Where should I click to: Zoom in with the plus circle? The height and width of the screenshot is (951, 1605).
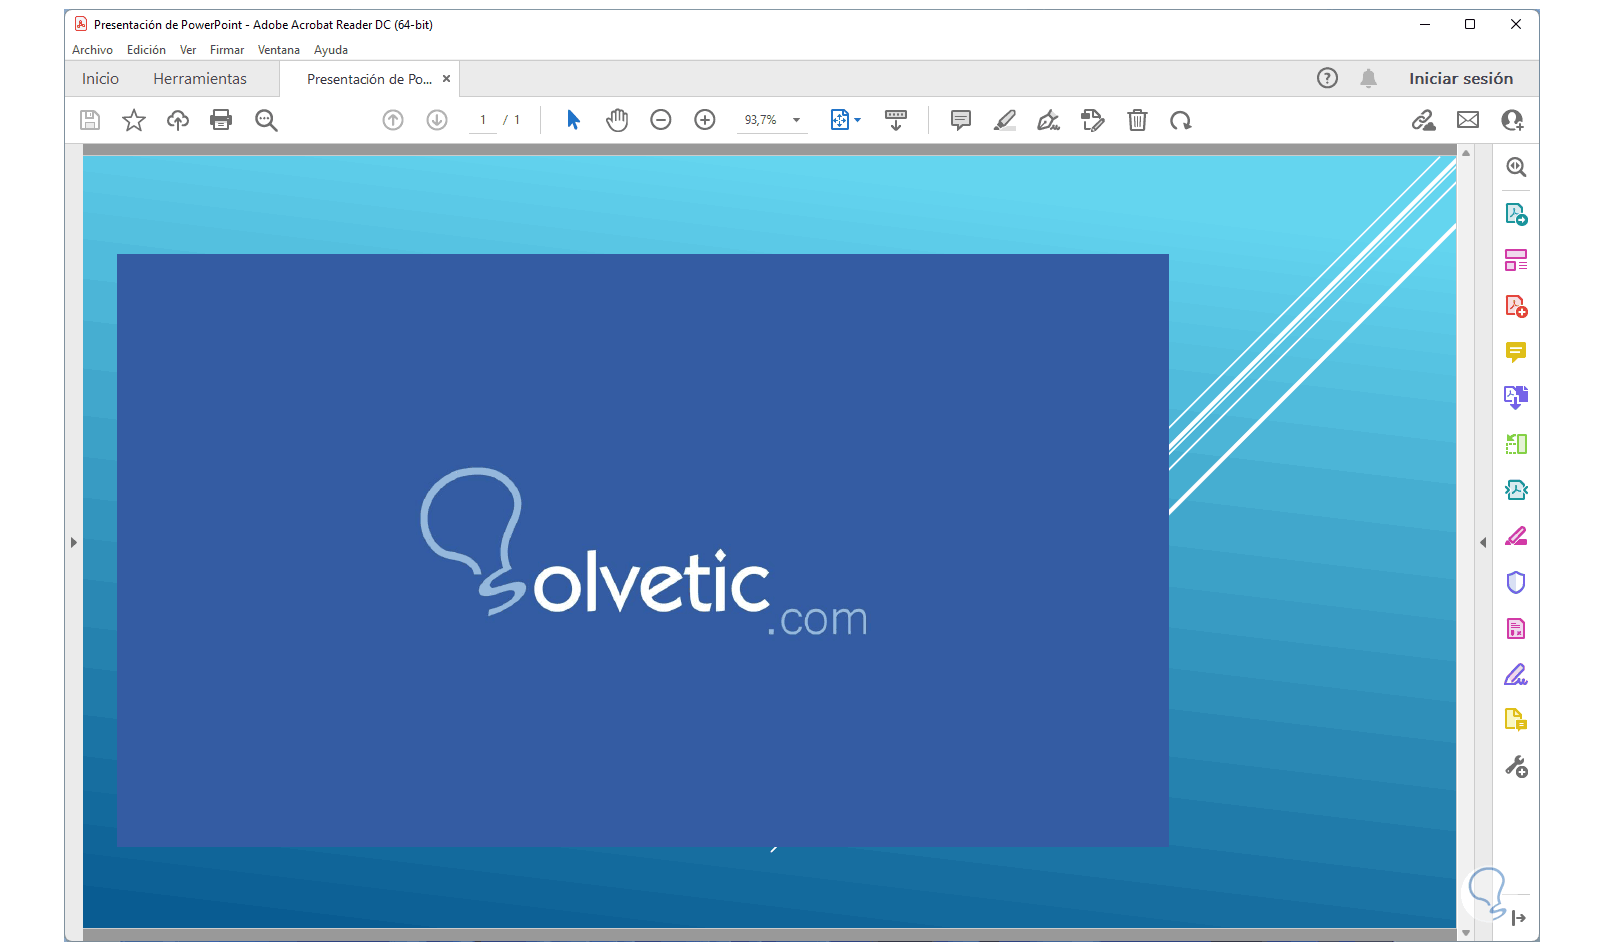(x=705, y=120)
